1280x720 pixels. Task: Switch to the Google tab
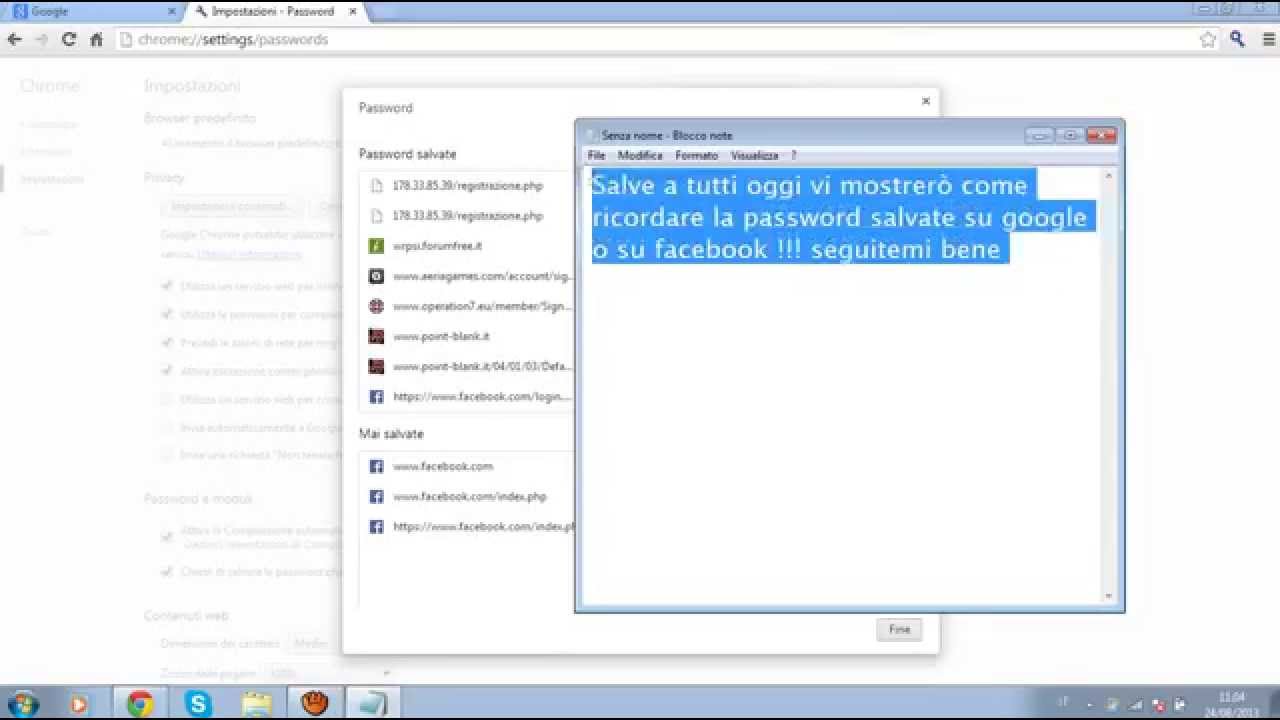pos(92,12)
